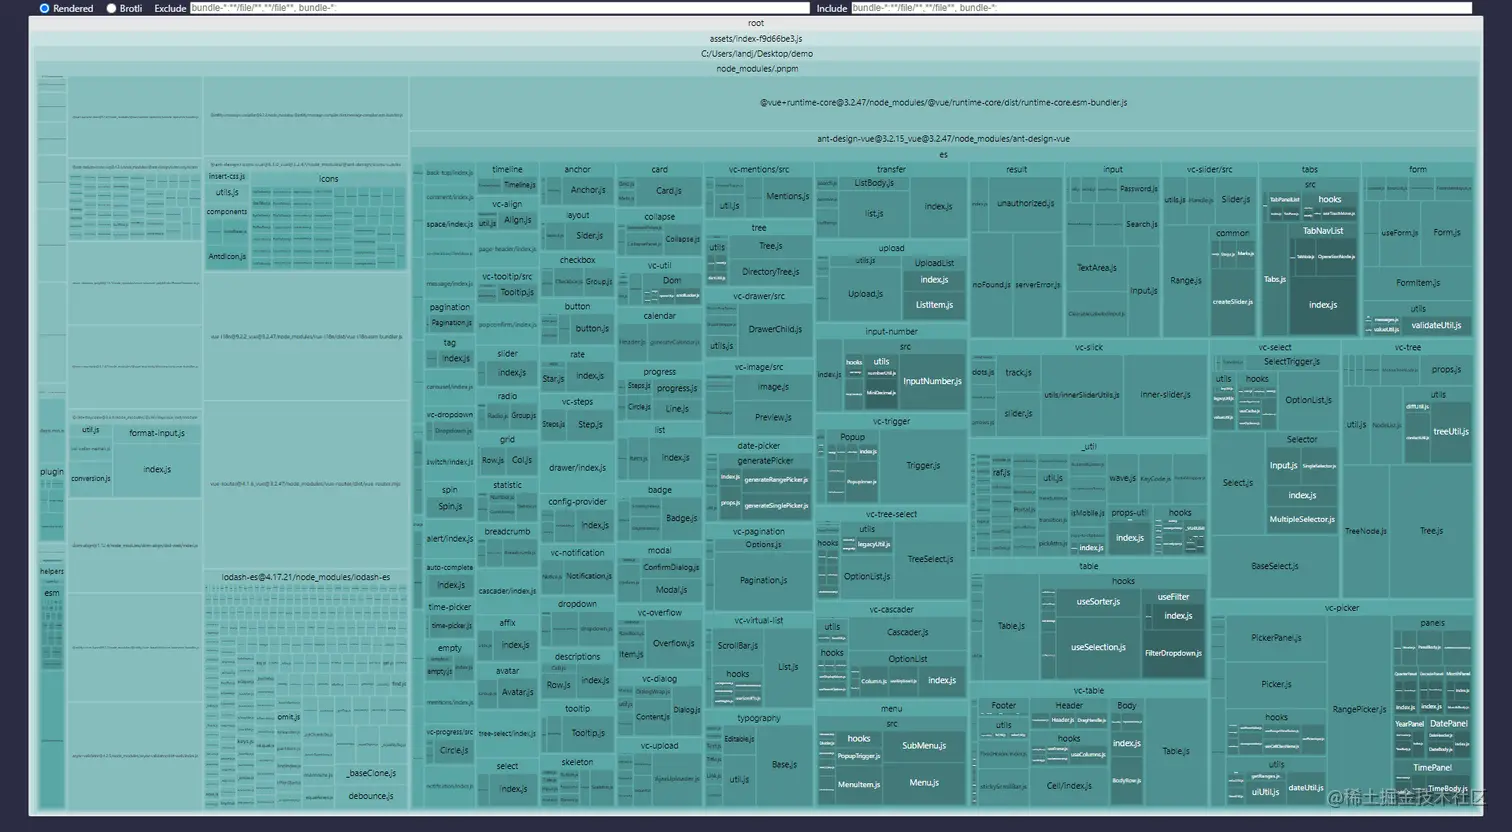Open the useSorter.js cell

click(x=1098, y=602)
